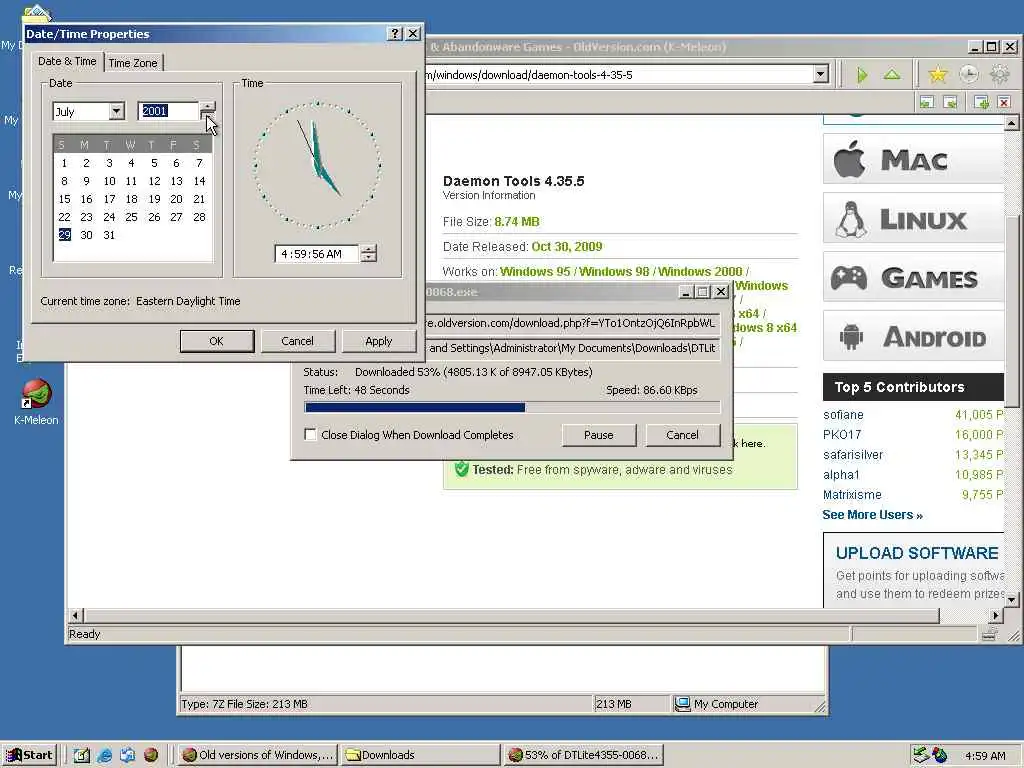Click the K-Meleon desktop shortcut icon
This screenshot has width=1024, height=768.
pyautogui.click(x=37, y=394)
